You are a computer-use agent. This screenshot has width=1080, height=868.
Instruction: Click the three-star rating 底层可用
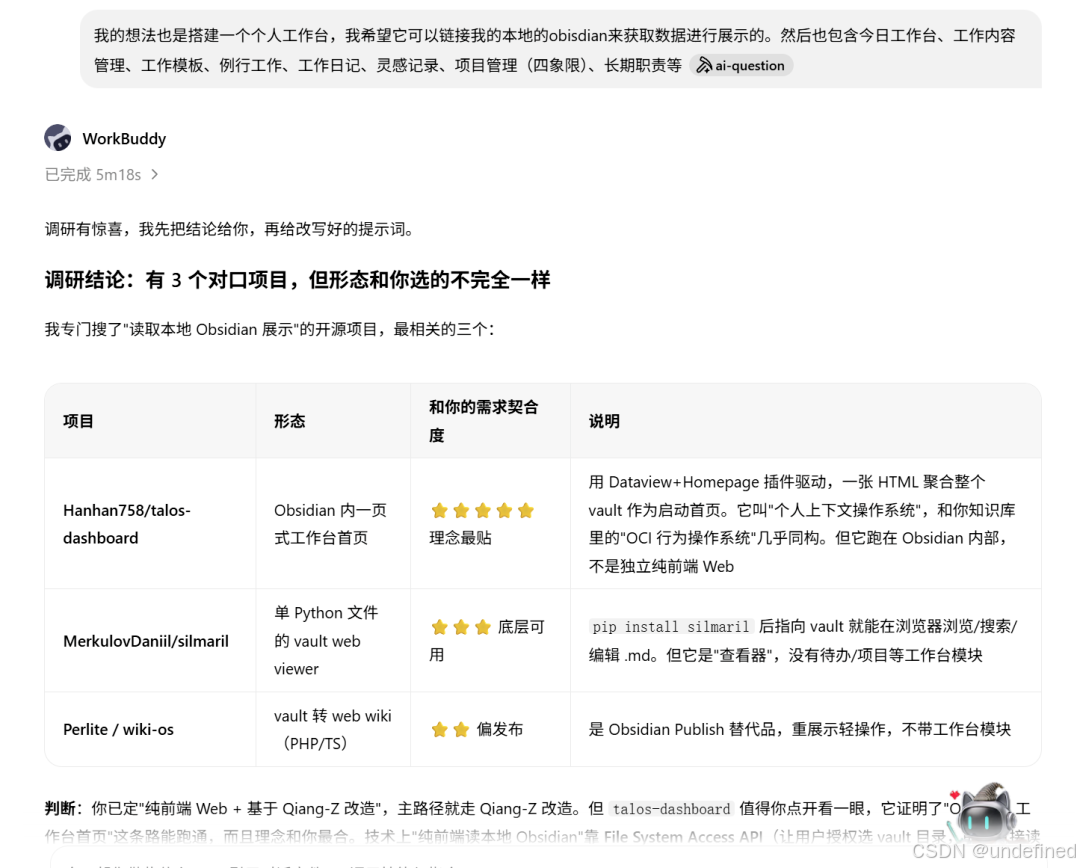click(487, 640)
